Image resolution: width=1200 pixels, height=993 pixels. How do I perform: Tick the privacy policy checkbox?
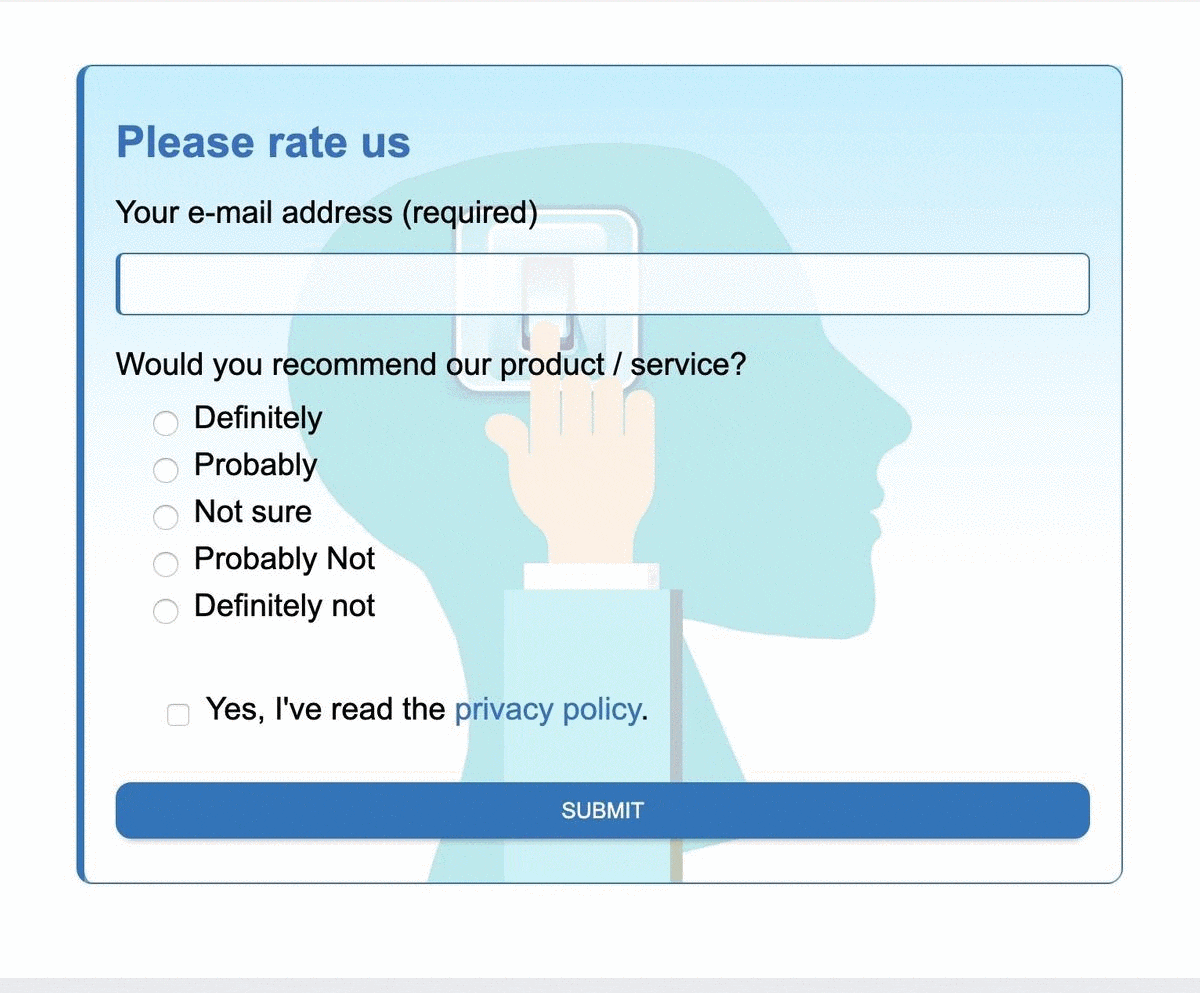[178, 714]
